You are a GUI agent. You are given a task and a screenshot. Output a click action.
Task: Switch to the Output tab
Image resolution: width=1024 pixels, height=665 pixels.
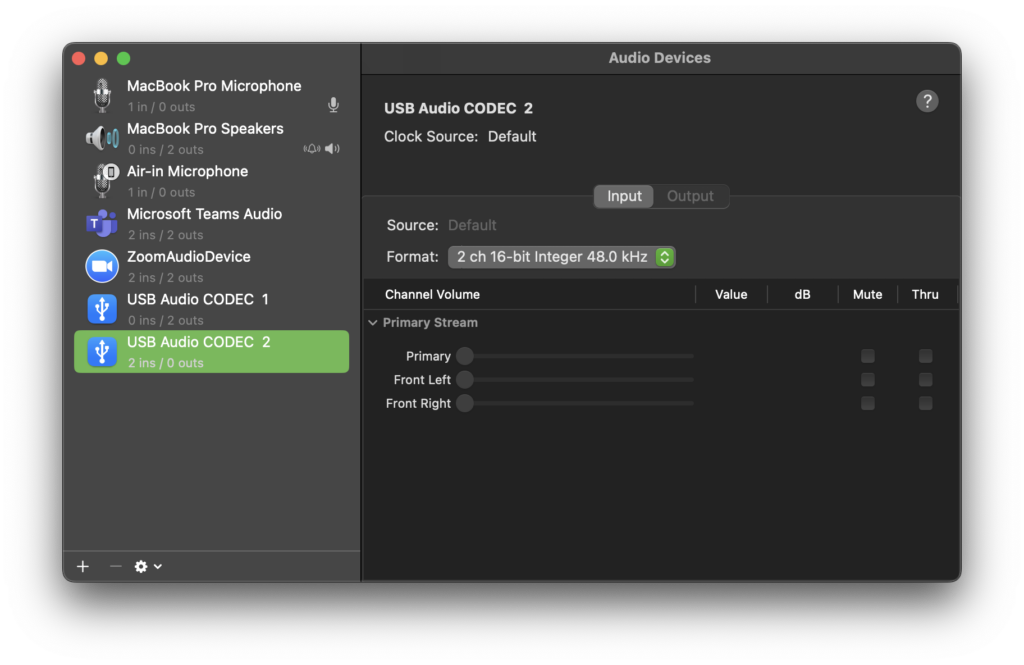point(690,196)
